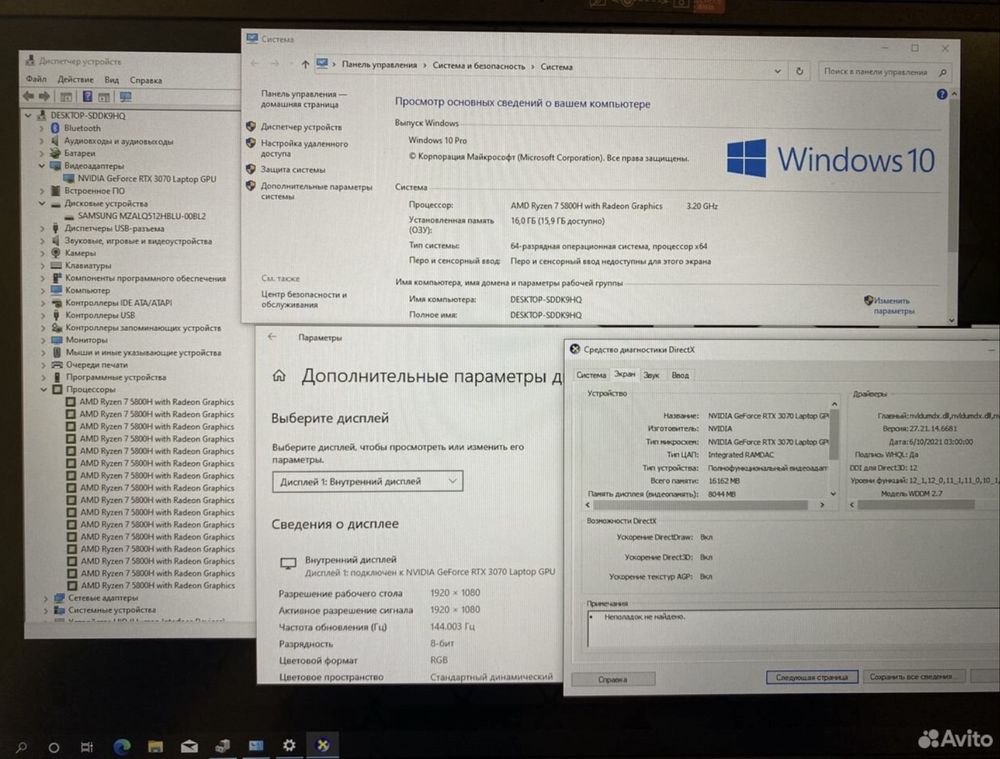Select NVIDIA GeForce RTX 3070 Laptop GPU device
This screenshot has width=1000, height=759.
pyautogui.click(x=147, y=179)
